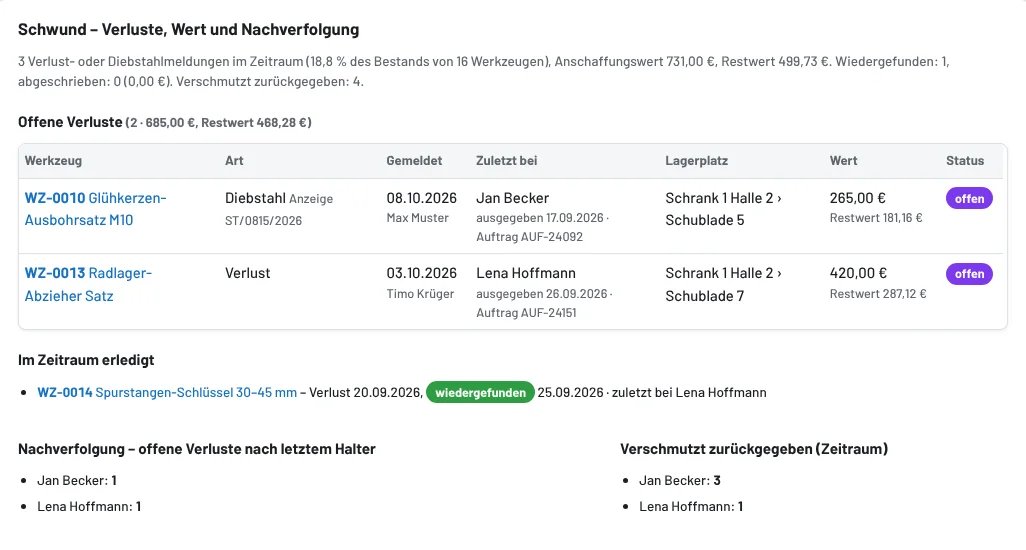Select the ST/0815/2026 report number
Viewport: 1026px width, 550px height.
[x=264, y=220]
